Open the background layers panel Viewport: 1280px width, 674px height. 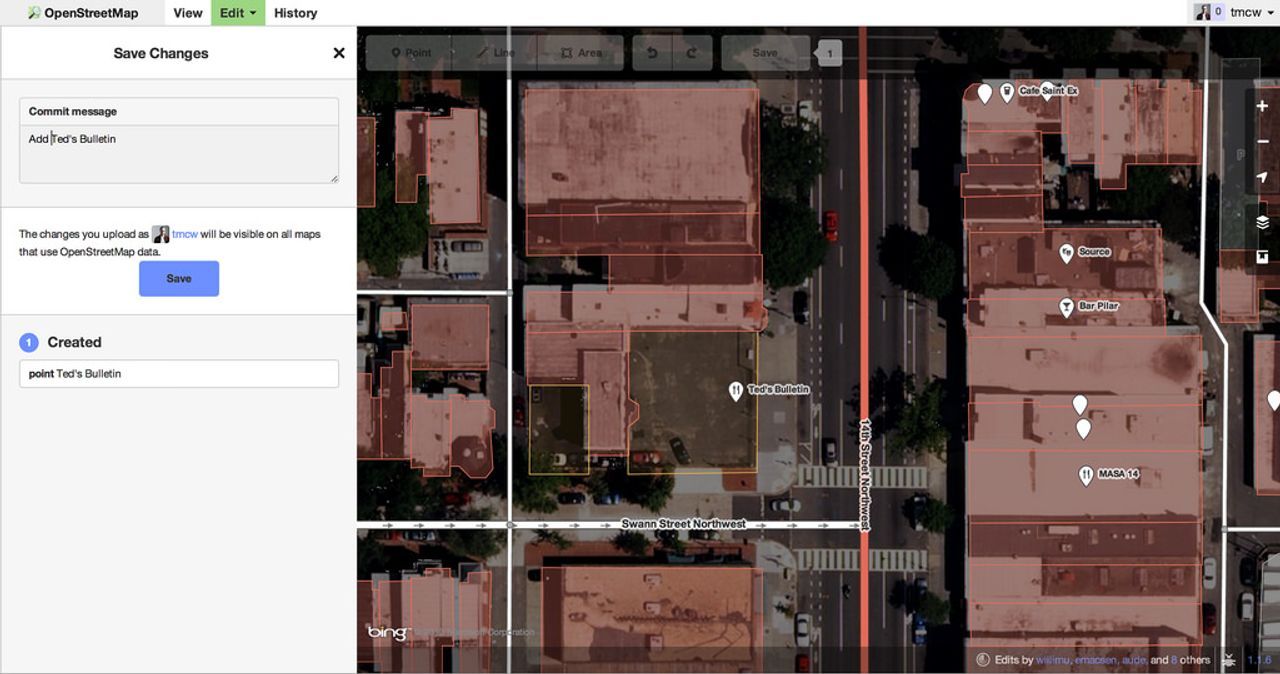coord(1262,222)
